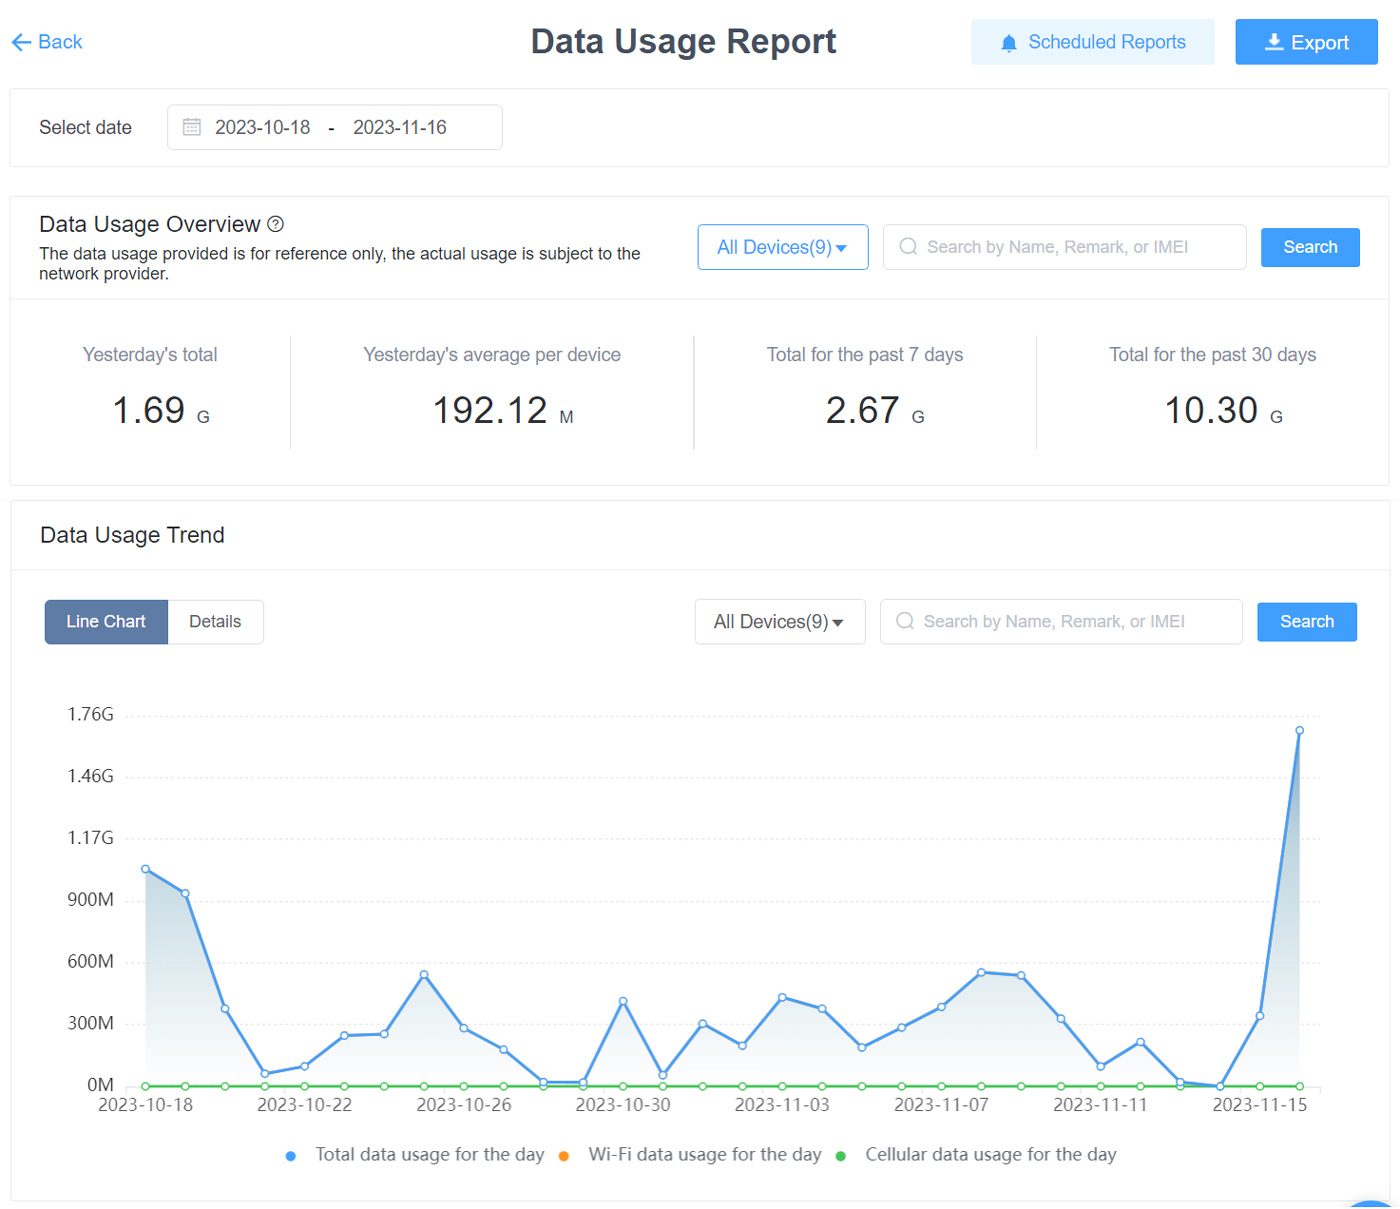Viewport: 1400px width, 1209px height.
Task: Switch to Line Chart tab
Action: coord(106,622)
